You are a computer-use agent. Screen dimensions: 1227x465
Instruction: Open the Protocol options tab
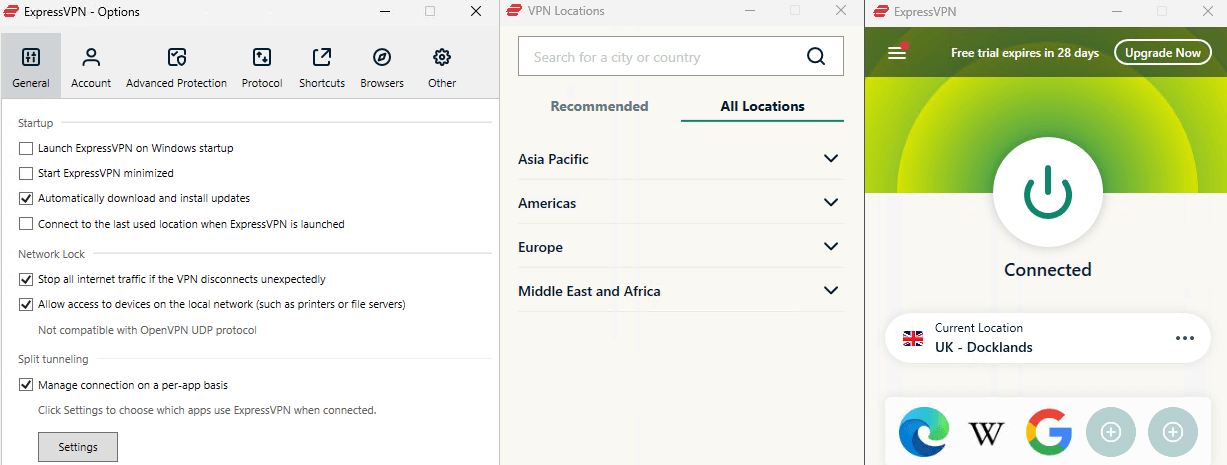point(262,66)
